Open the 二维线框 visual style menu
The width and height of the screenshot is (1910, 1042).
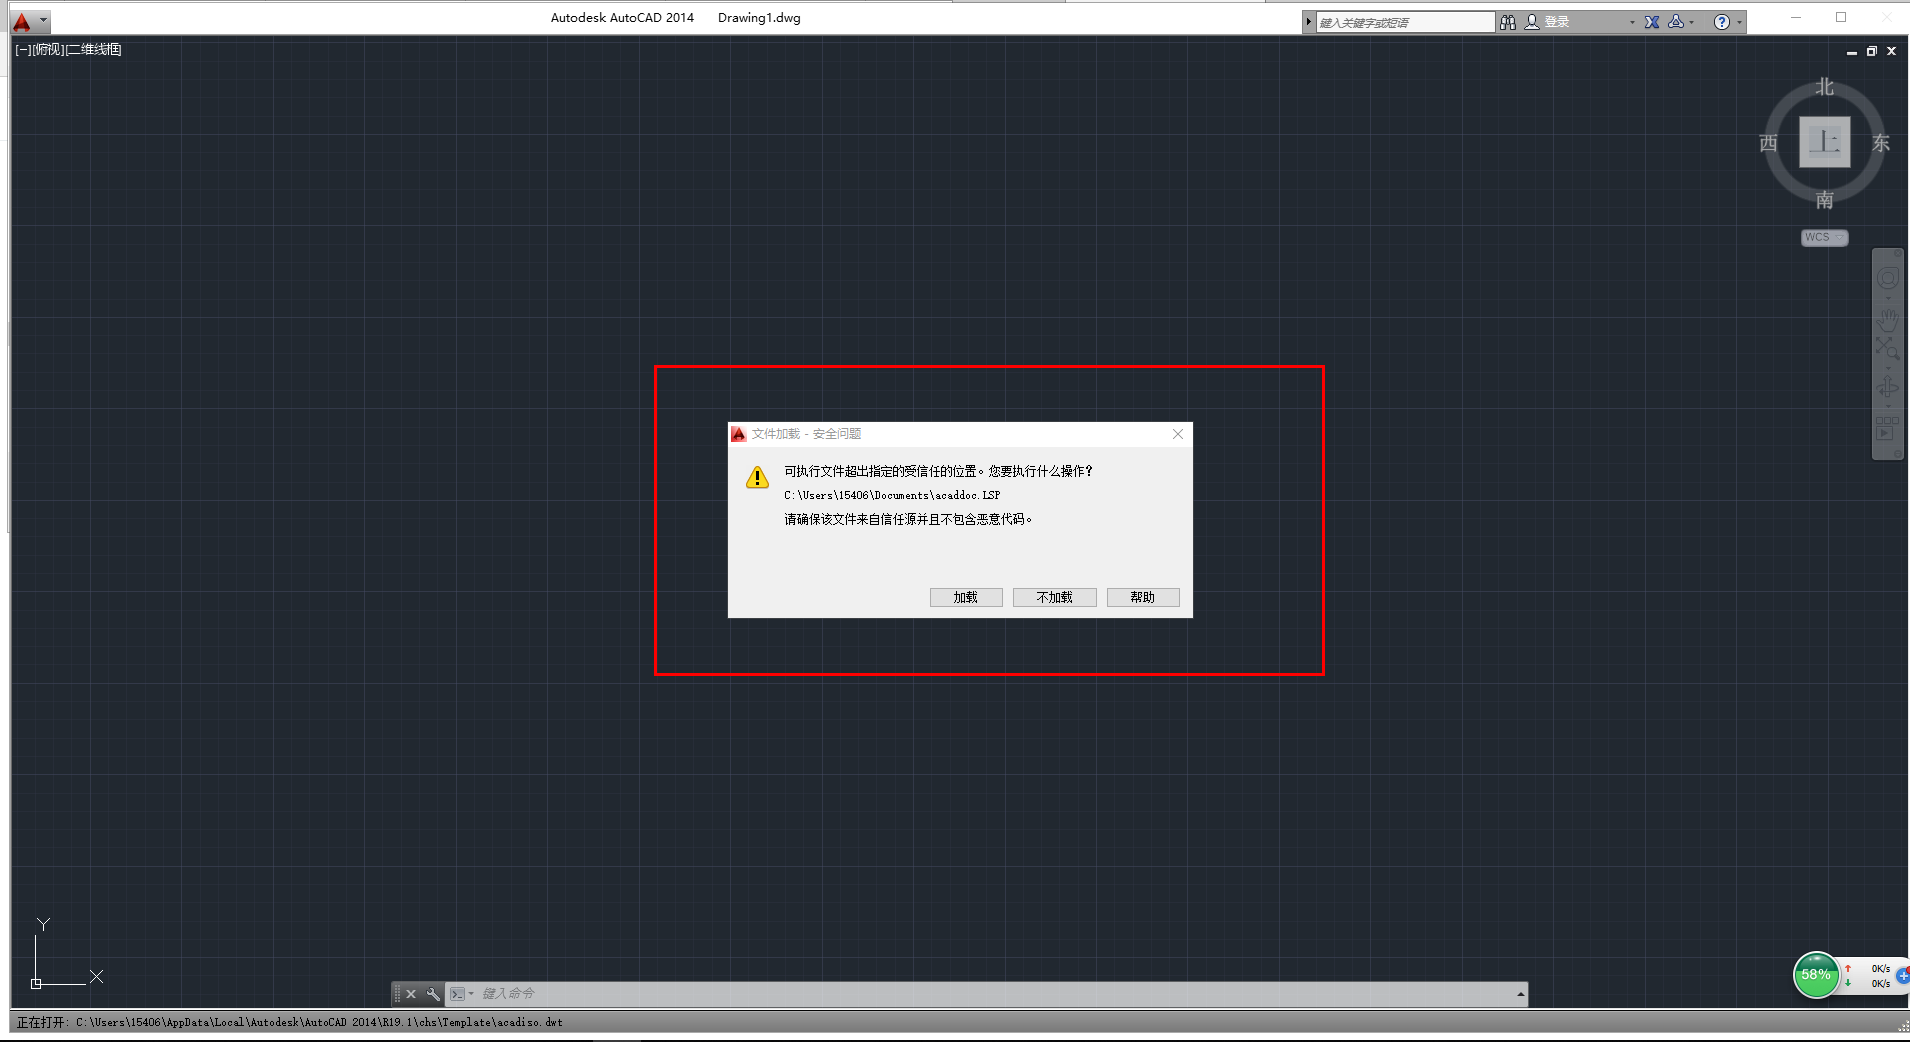coord(94,49)
